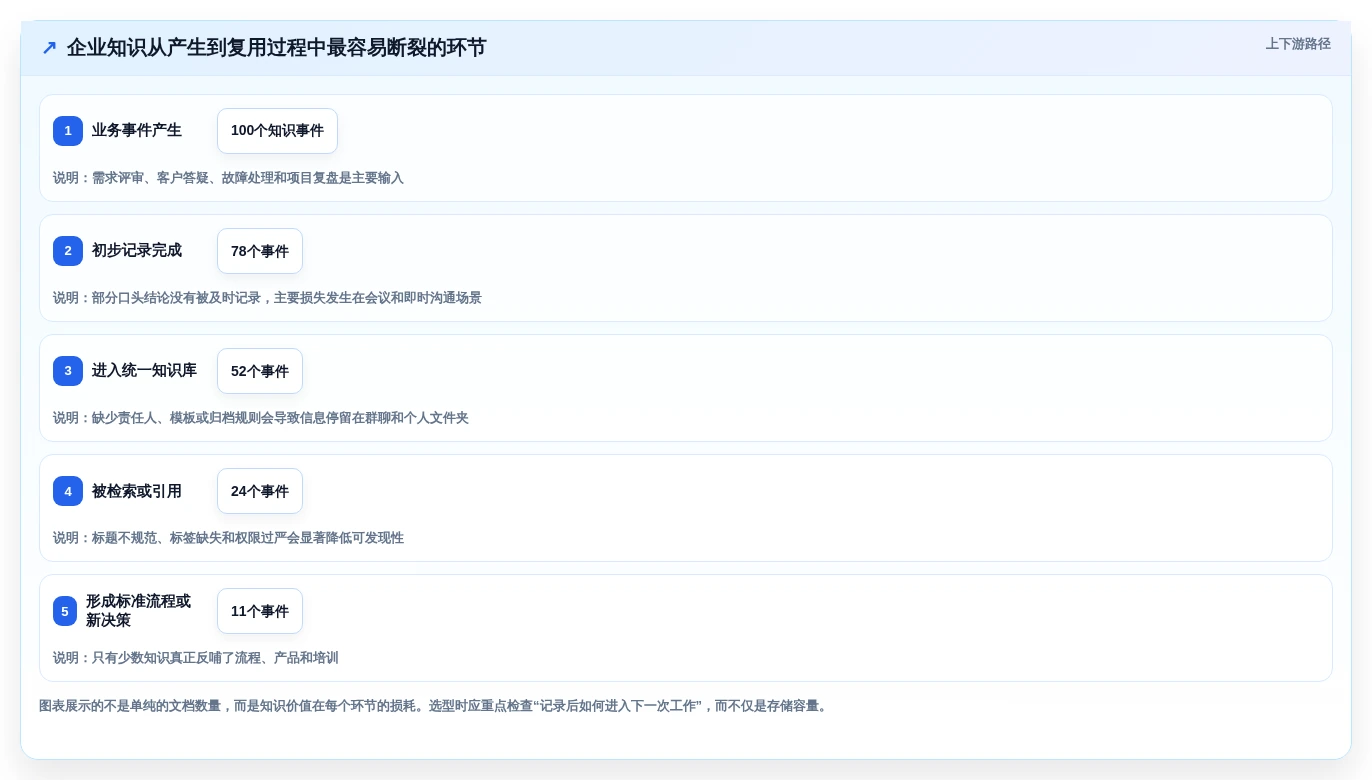Click the note starting 只有少数知识真正反哺了流程
The height and width of the screenshot is (780, 1372).
click(x=196, y=658)
